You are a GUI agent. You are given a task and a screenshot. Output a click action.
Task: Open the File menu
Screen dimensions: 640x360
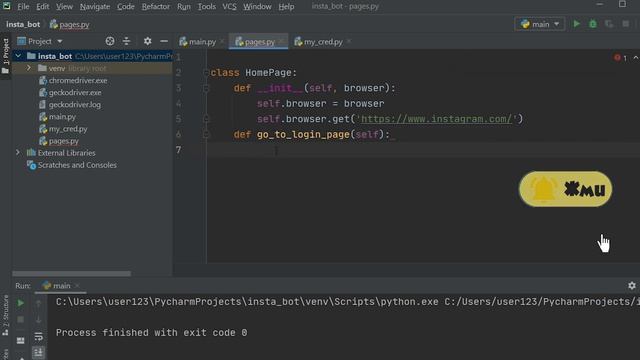point(23,7)
